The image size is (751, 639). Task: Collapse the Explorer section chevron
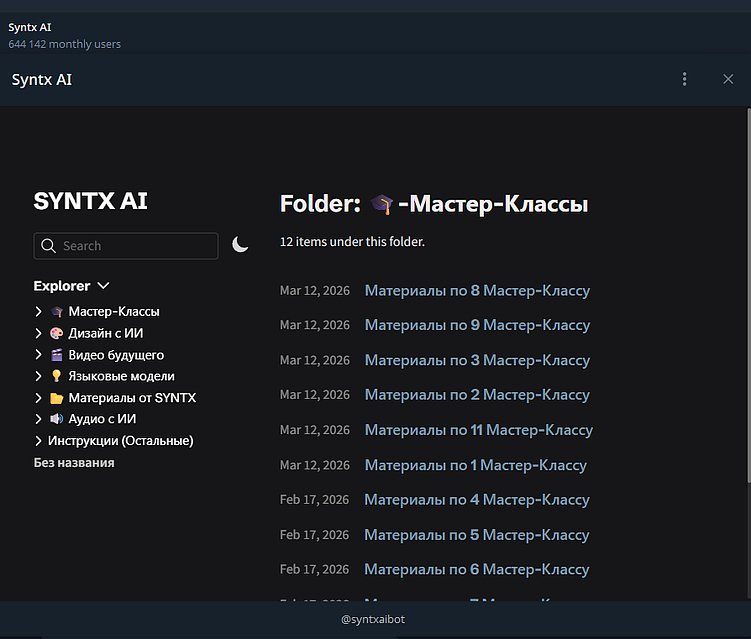point(103,286)
